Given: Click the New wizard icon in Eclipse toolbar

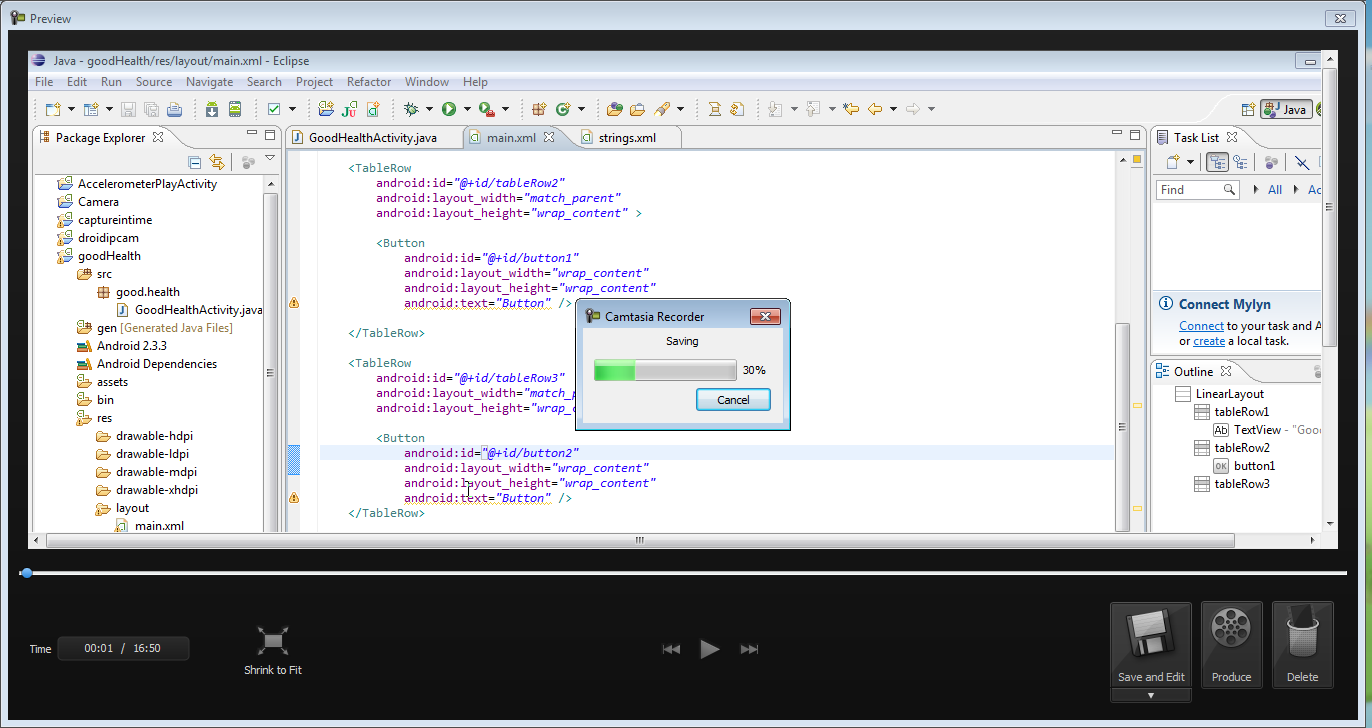Looking at the screenshot, I should 53,109.
